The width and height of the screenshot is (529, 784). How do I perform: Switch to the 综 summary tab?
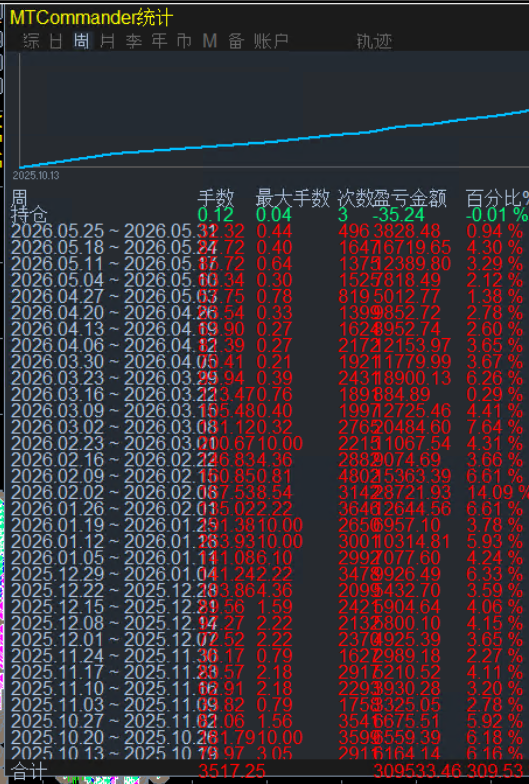32,40
